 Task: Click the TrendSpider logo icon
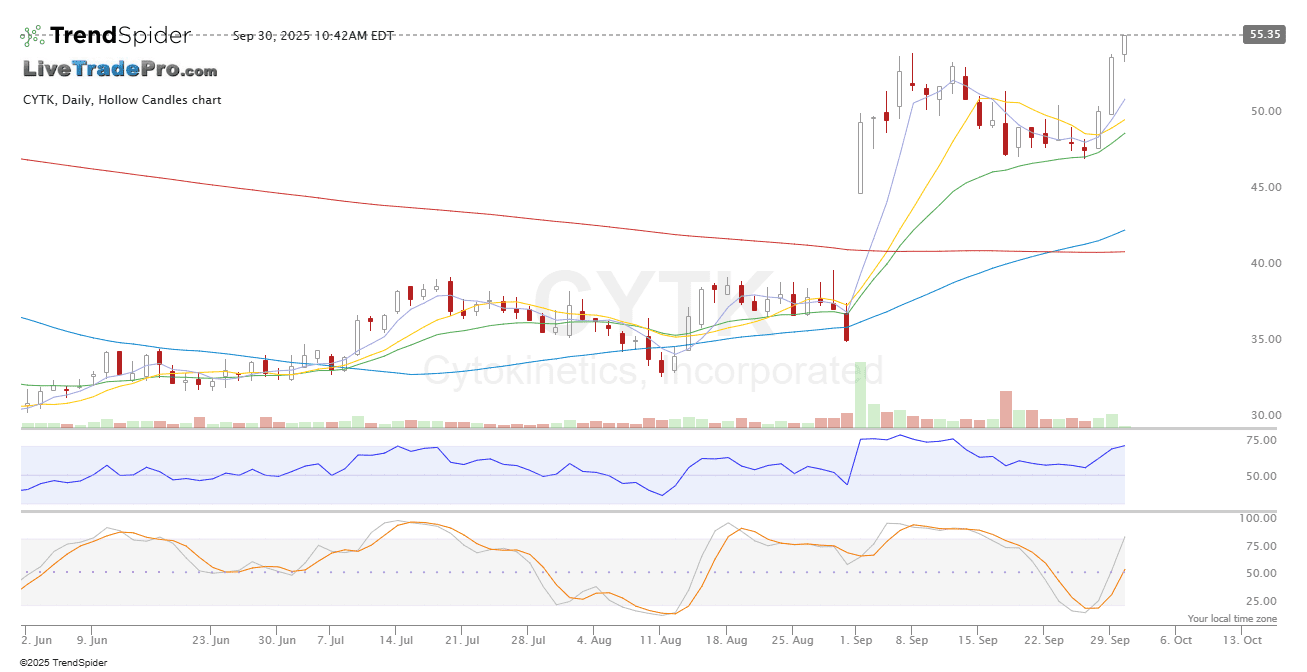point(32,36)
